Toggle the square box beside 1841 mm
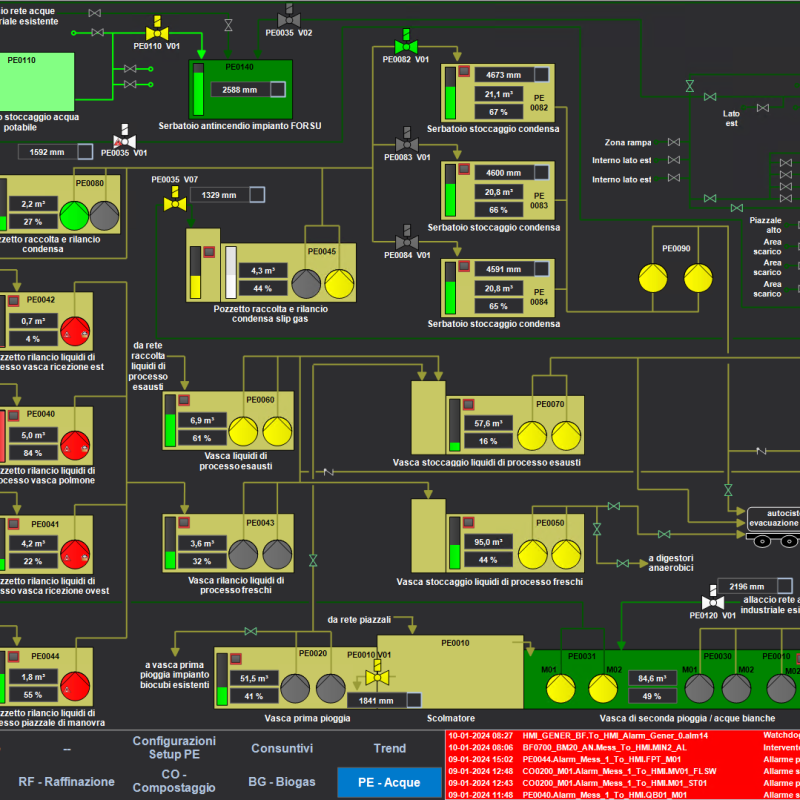The width and height of the screenshot is (800, 800). [414, 700]
